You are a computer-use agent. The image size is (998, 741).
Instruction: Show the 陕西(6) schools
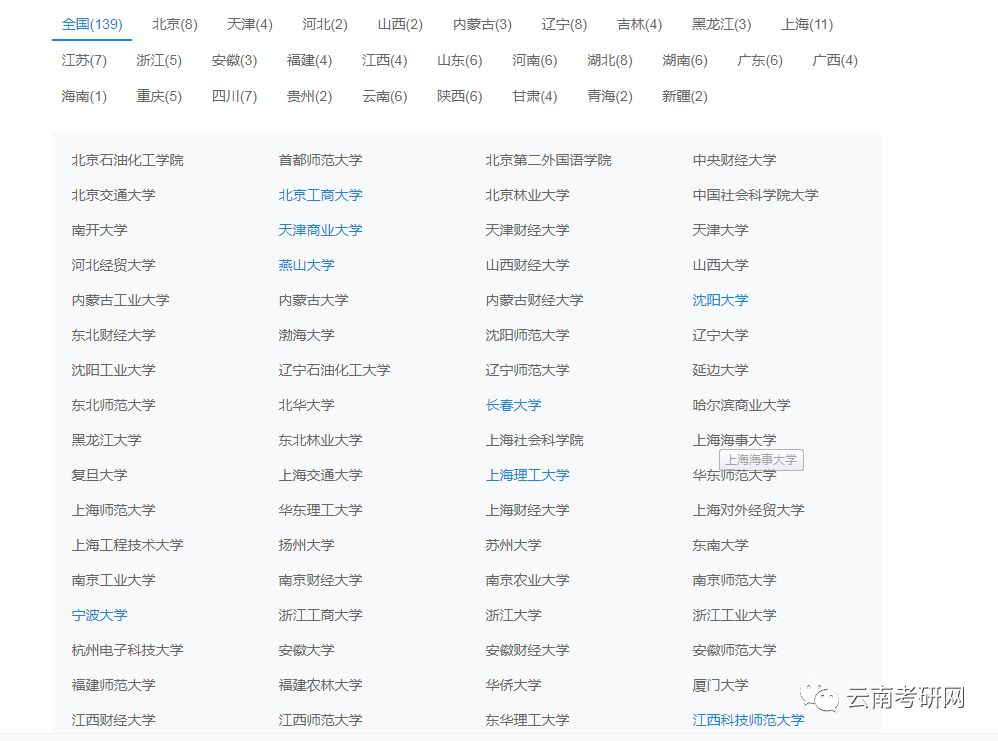click(x=460, y=96)
